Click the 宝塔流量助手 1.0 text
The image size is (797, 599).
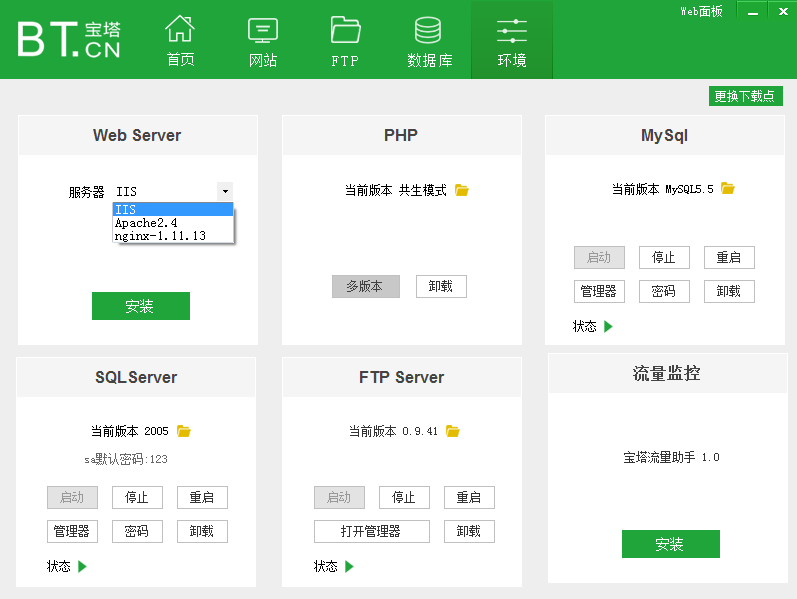(x=671, y=457)
